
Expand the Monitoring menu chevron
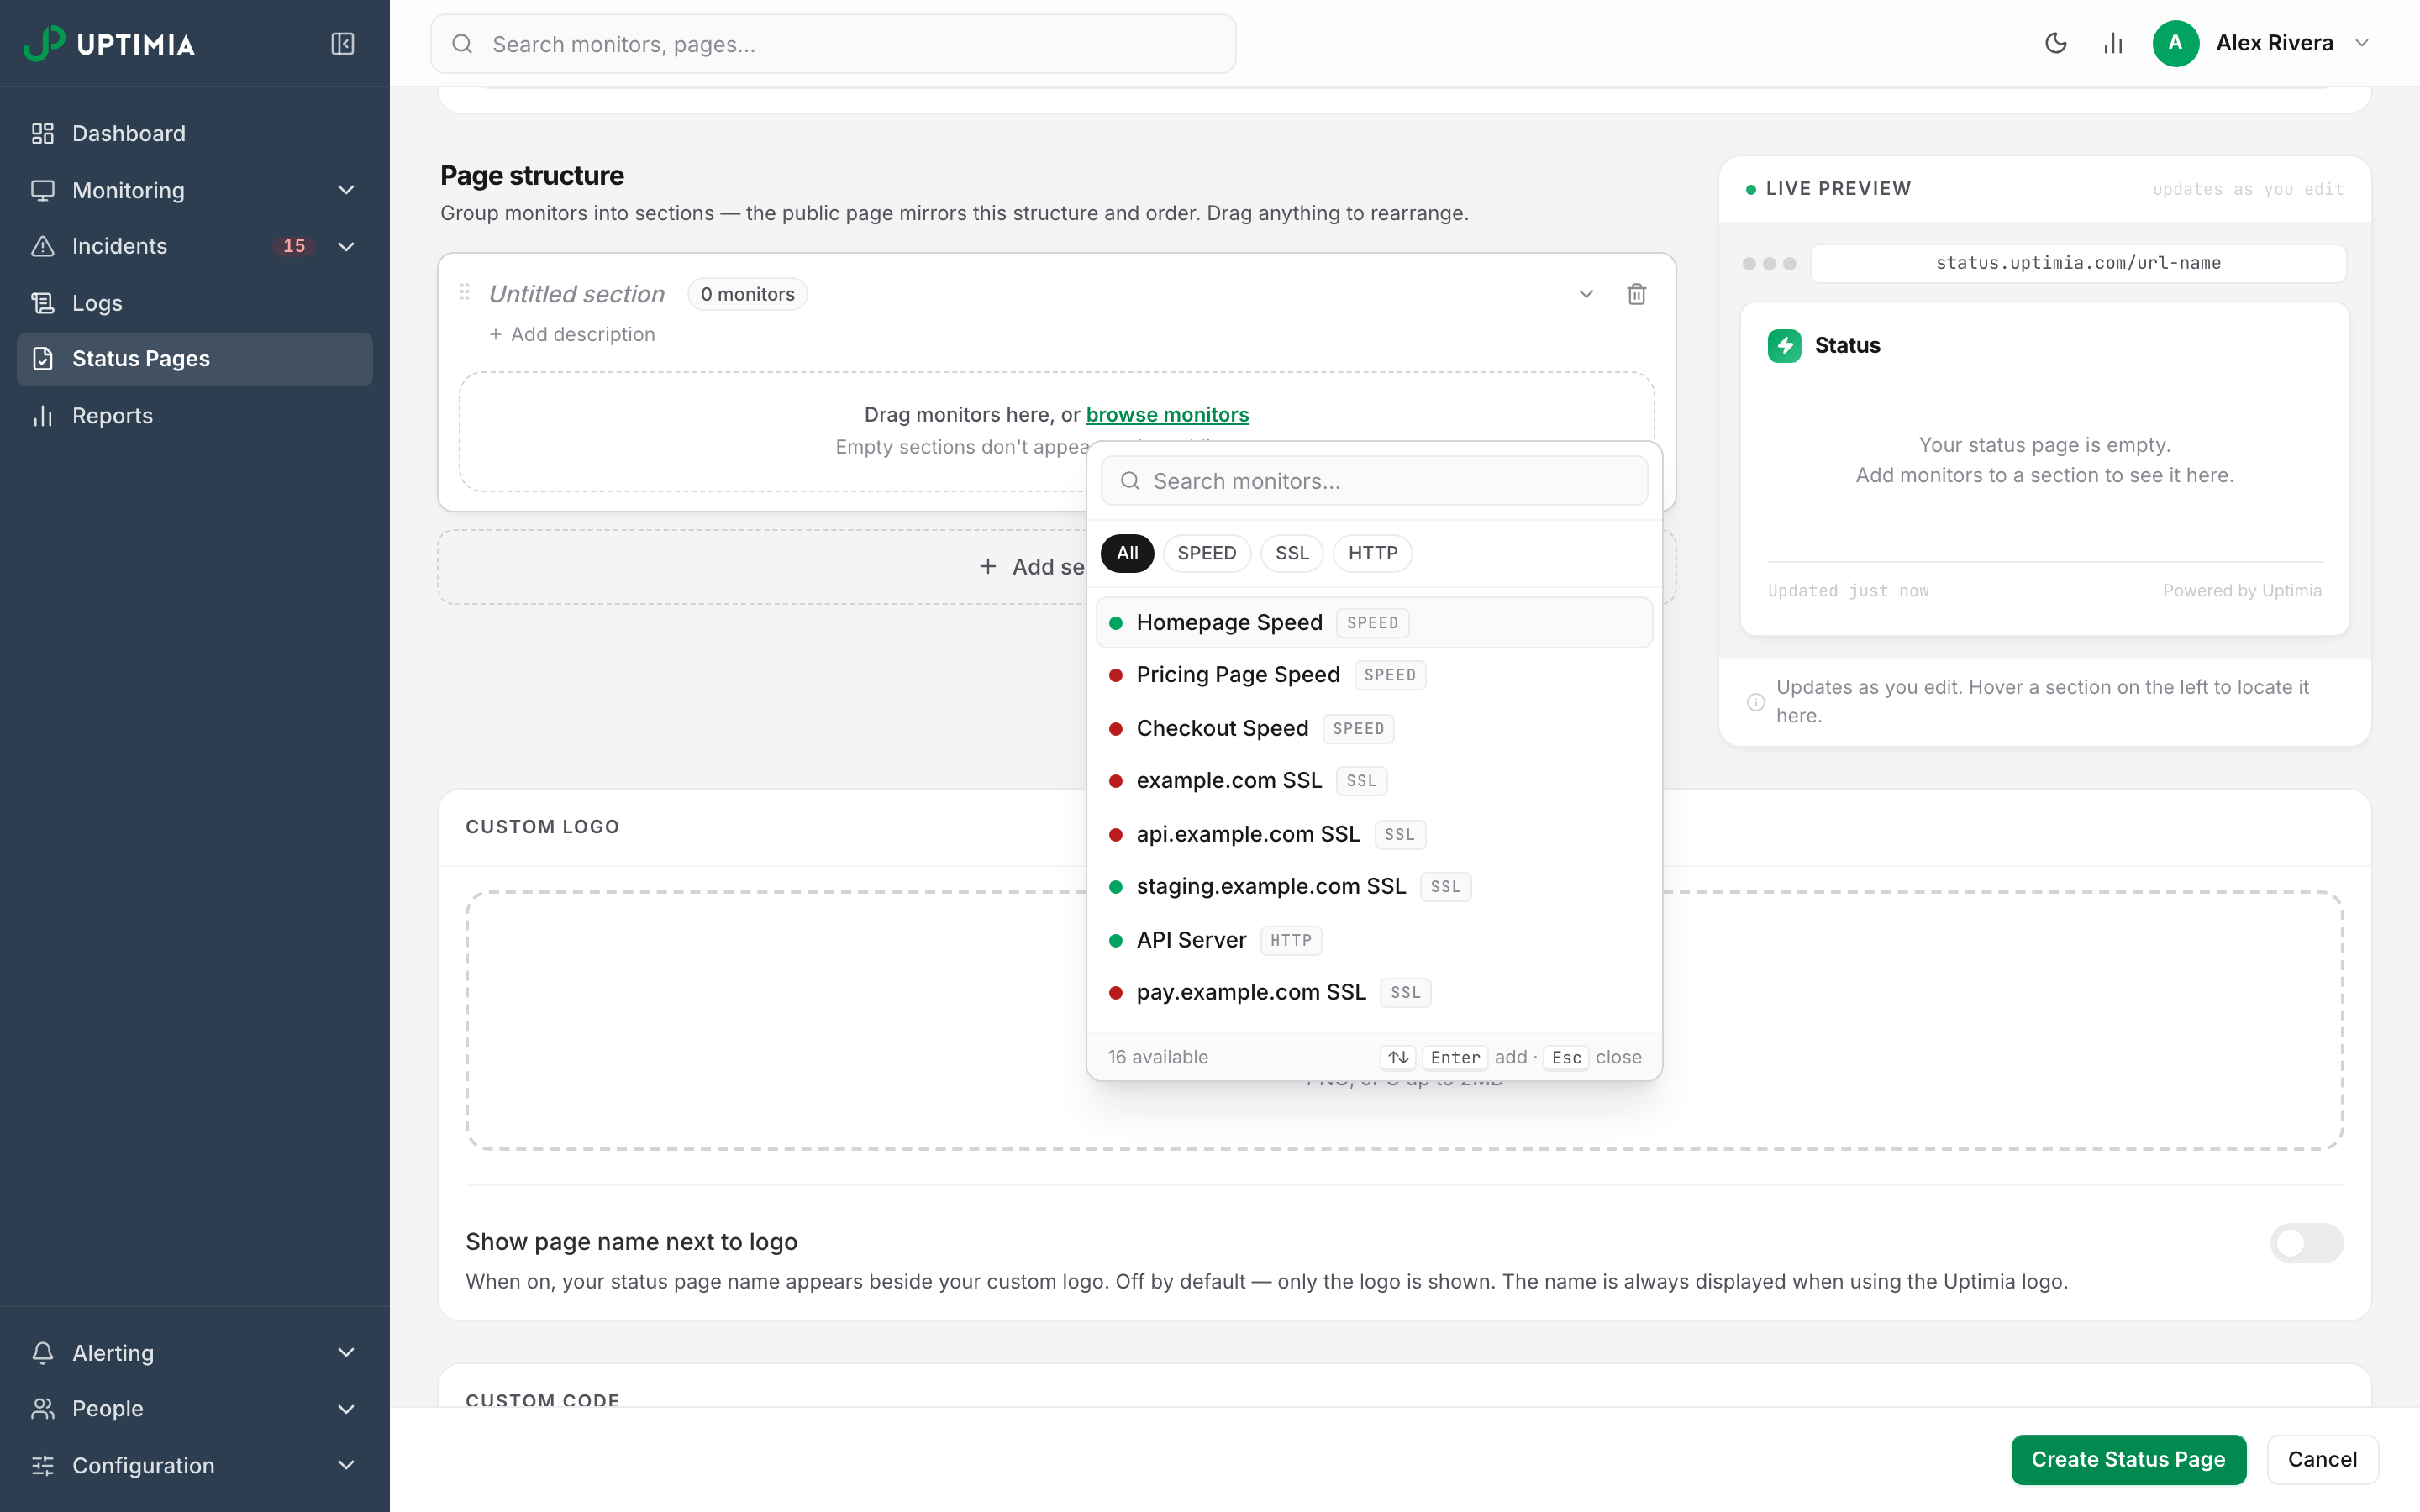(x=346, y=190)
